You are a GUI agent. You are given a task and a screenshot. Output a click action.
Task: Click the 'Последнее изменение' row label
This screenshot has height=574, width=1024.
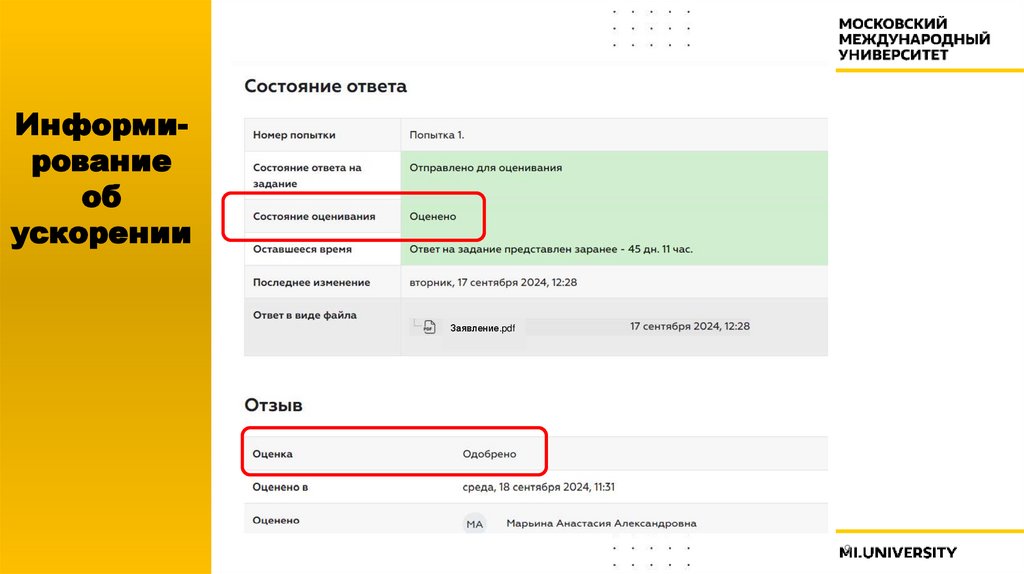[x=312, y=282]
